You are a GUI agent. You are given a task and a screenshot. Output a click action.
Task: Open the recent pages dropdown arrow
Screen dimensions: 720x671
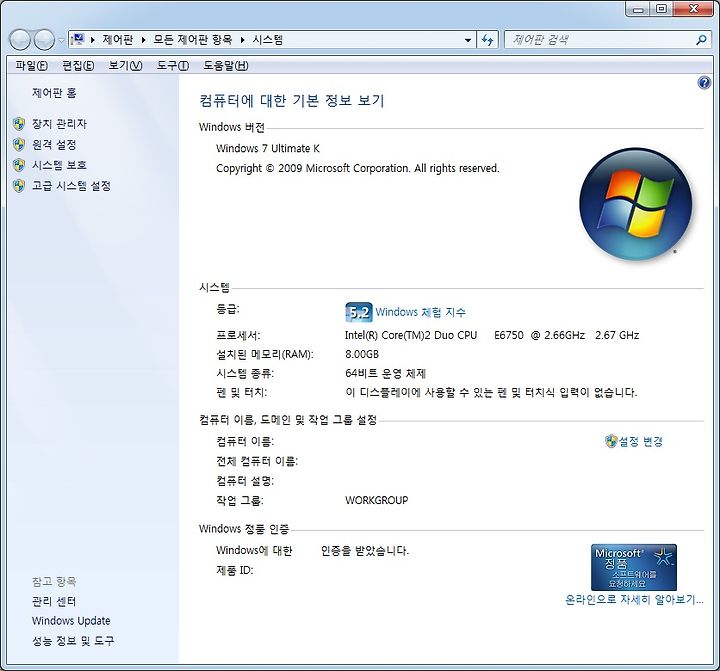pos(61,40)
